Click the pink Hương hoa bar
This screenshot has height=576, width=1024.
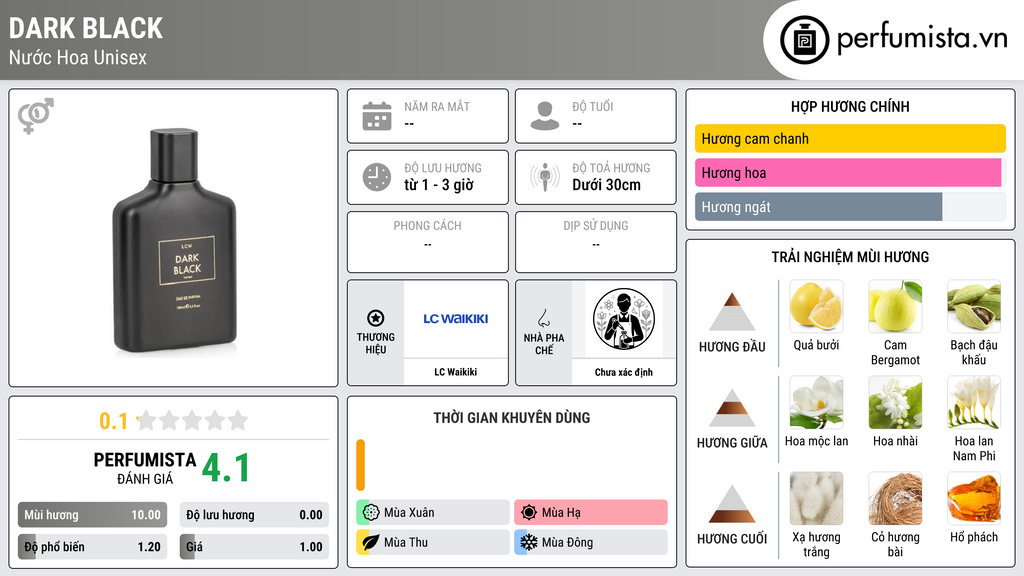(848, 172)
